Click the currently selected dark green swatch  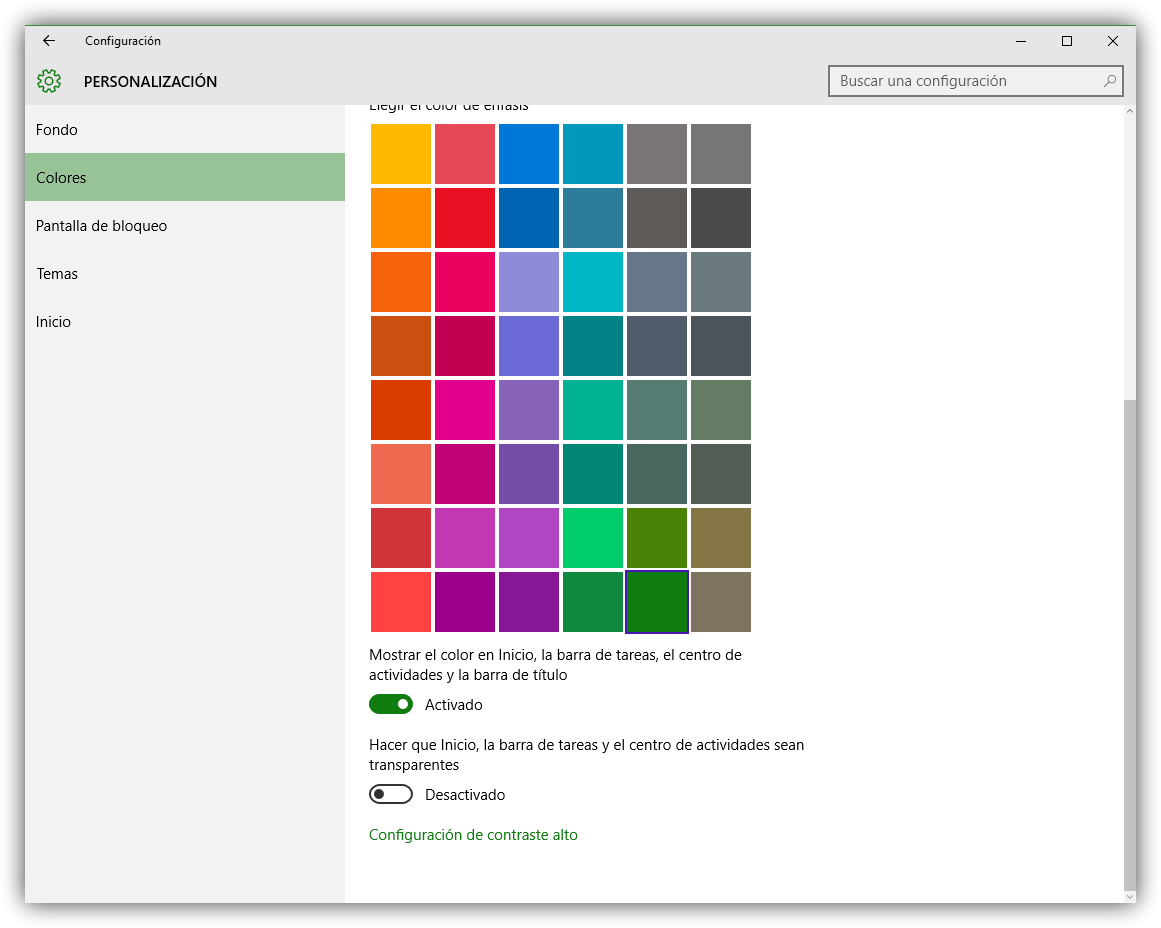click(657, 602)
